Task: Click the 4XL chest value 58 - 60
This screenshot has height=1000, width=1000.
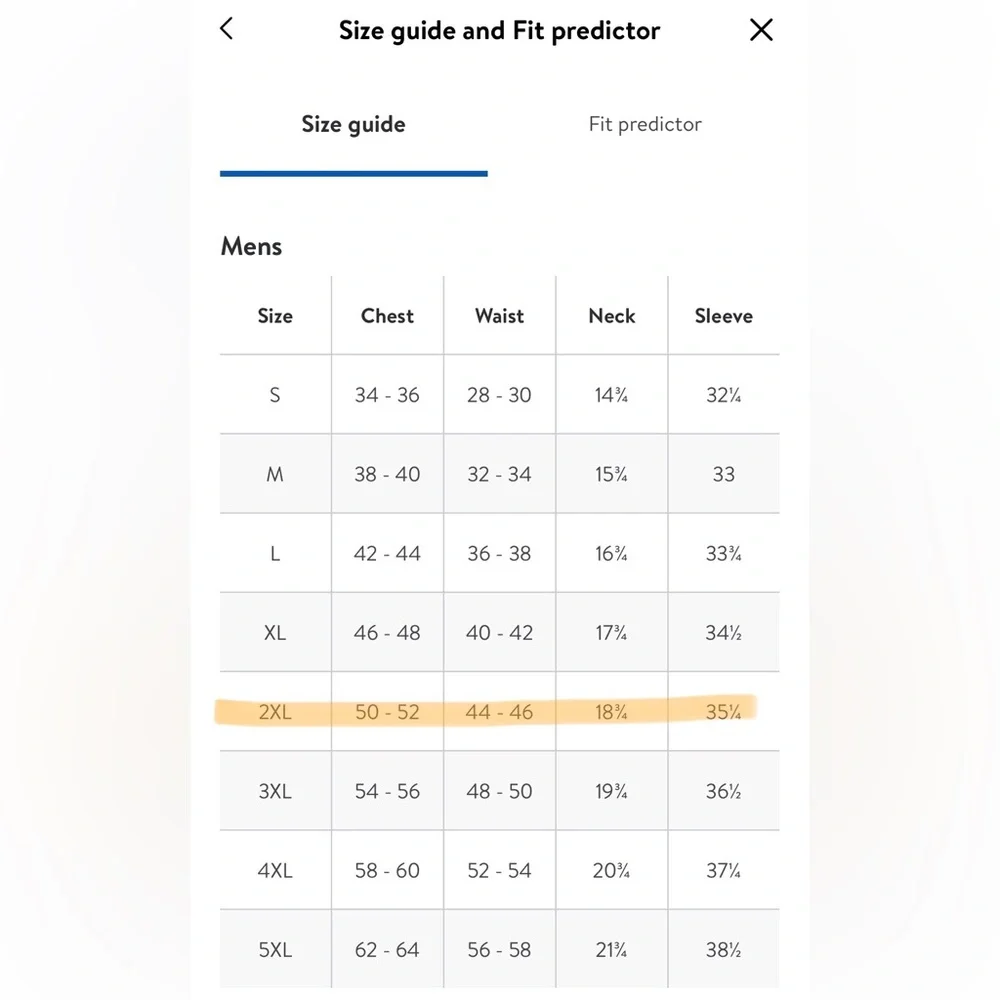Action: (x=387, y=870)
